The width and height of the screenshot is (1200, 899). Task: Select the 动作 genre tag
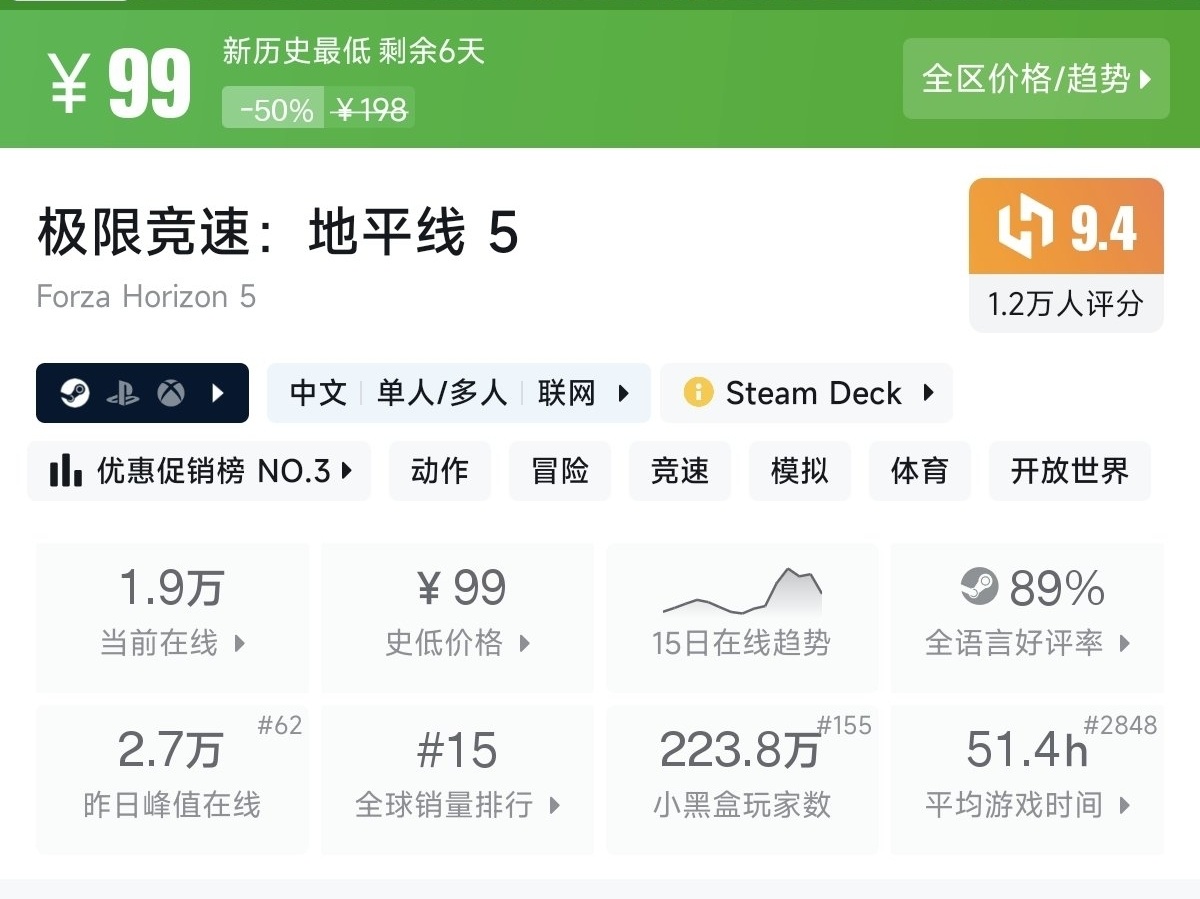pos(440,471)
